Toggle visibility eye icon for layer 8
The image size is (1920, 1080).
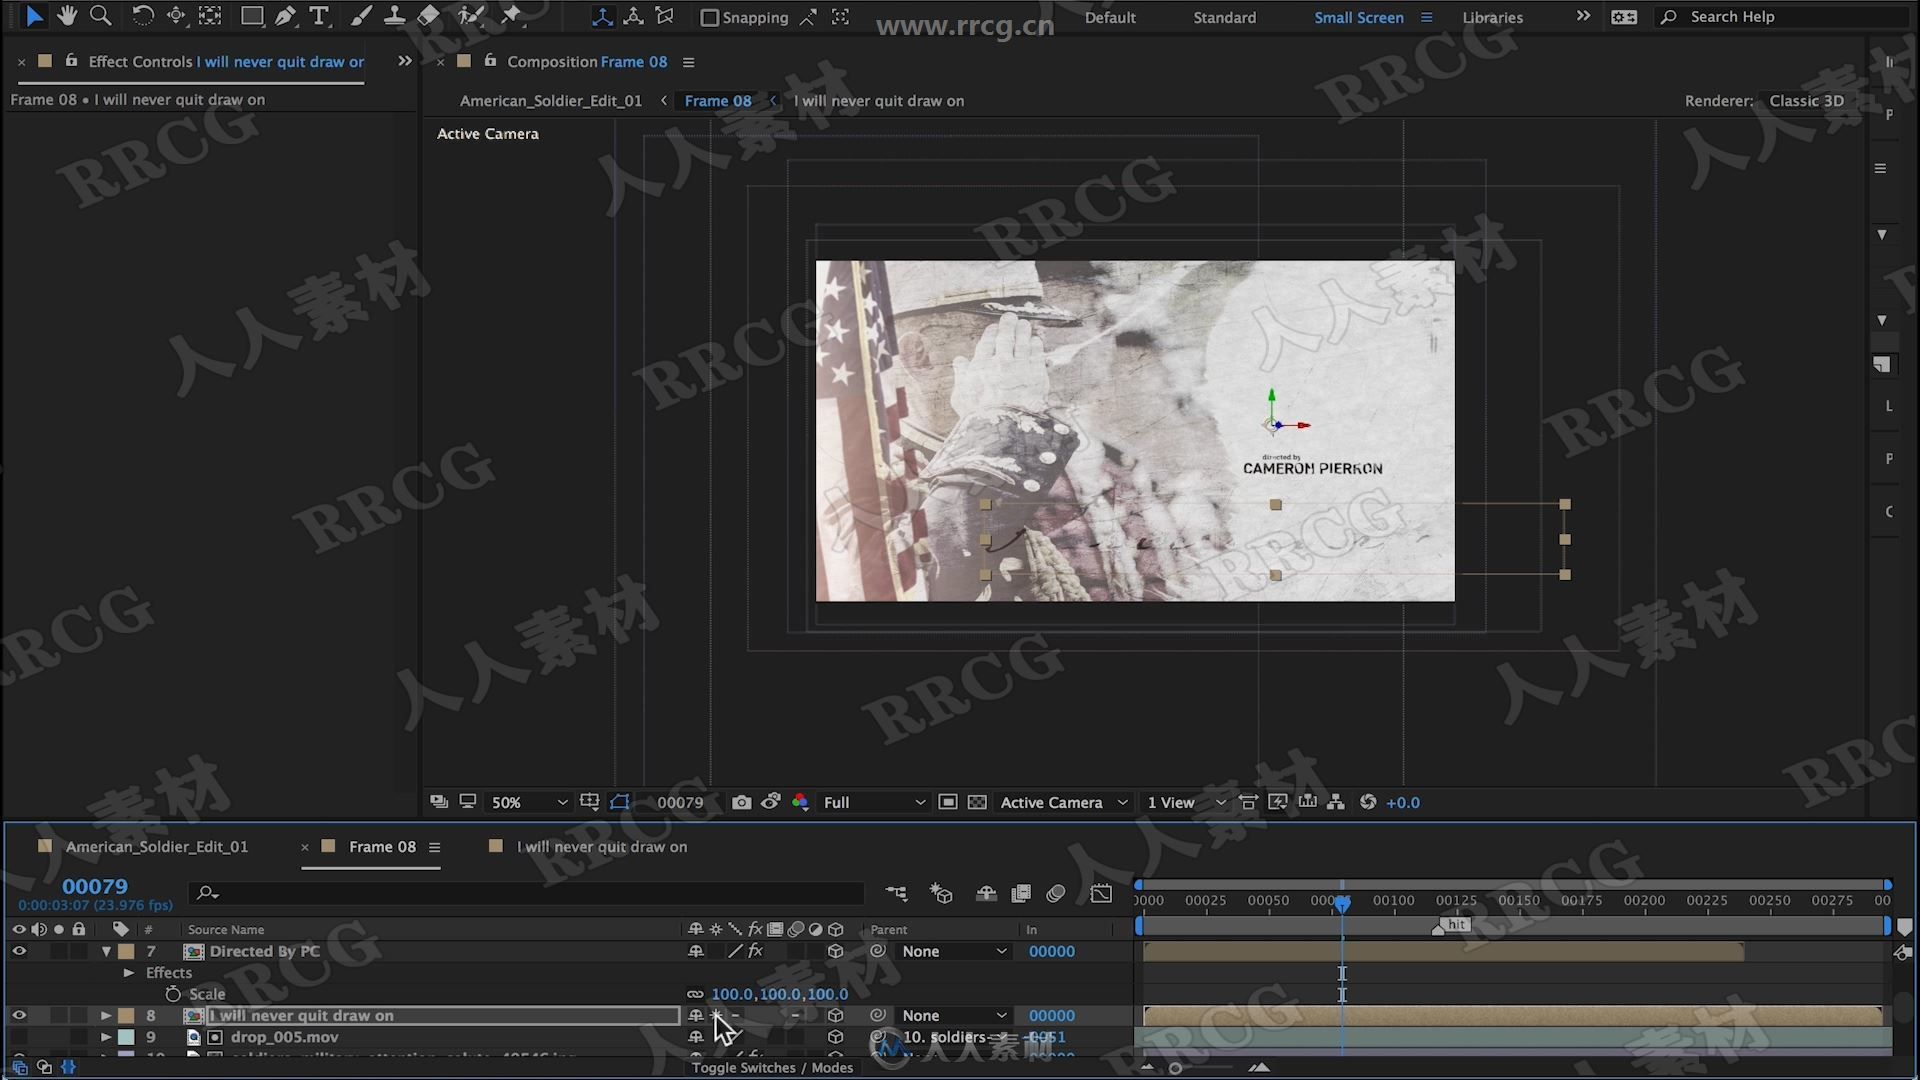[18, 1015]
